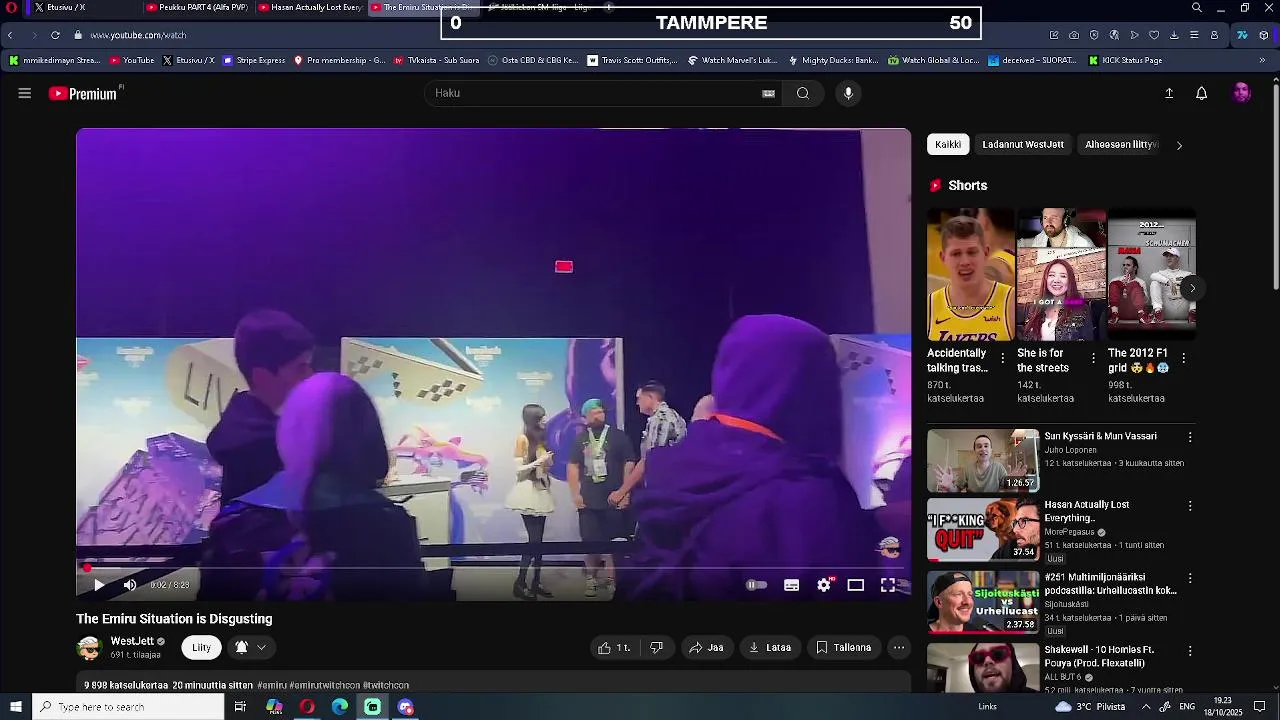Open Shakewell - 10 Homies recommended video
The height and width of the screenshot is (720, 1280).
click(982, 668)
